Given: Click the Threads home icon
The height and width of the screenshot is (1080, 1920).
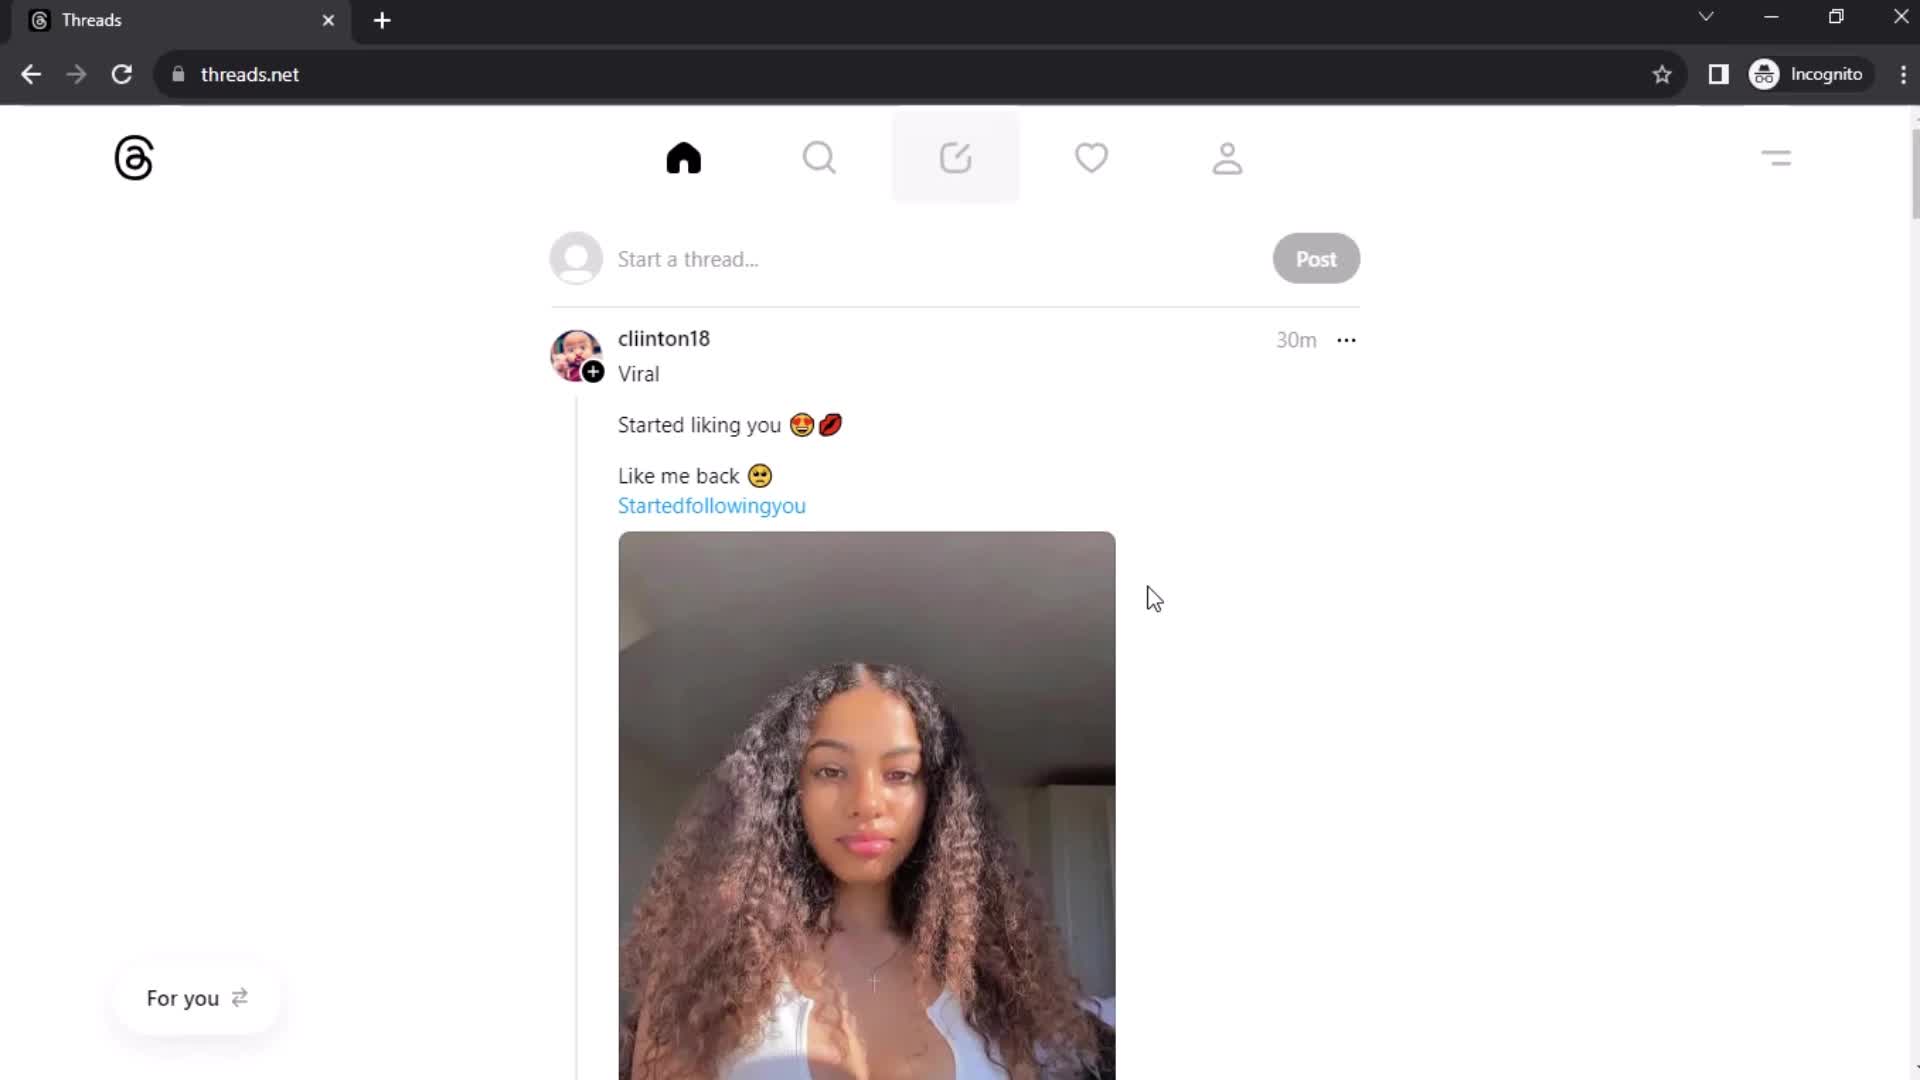Looking at the screenshot, I should (x=684, y=158).
